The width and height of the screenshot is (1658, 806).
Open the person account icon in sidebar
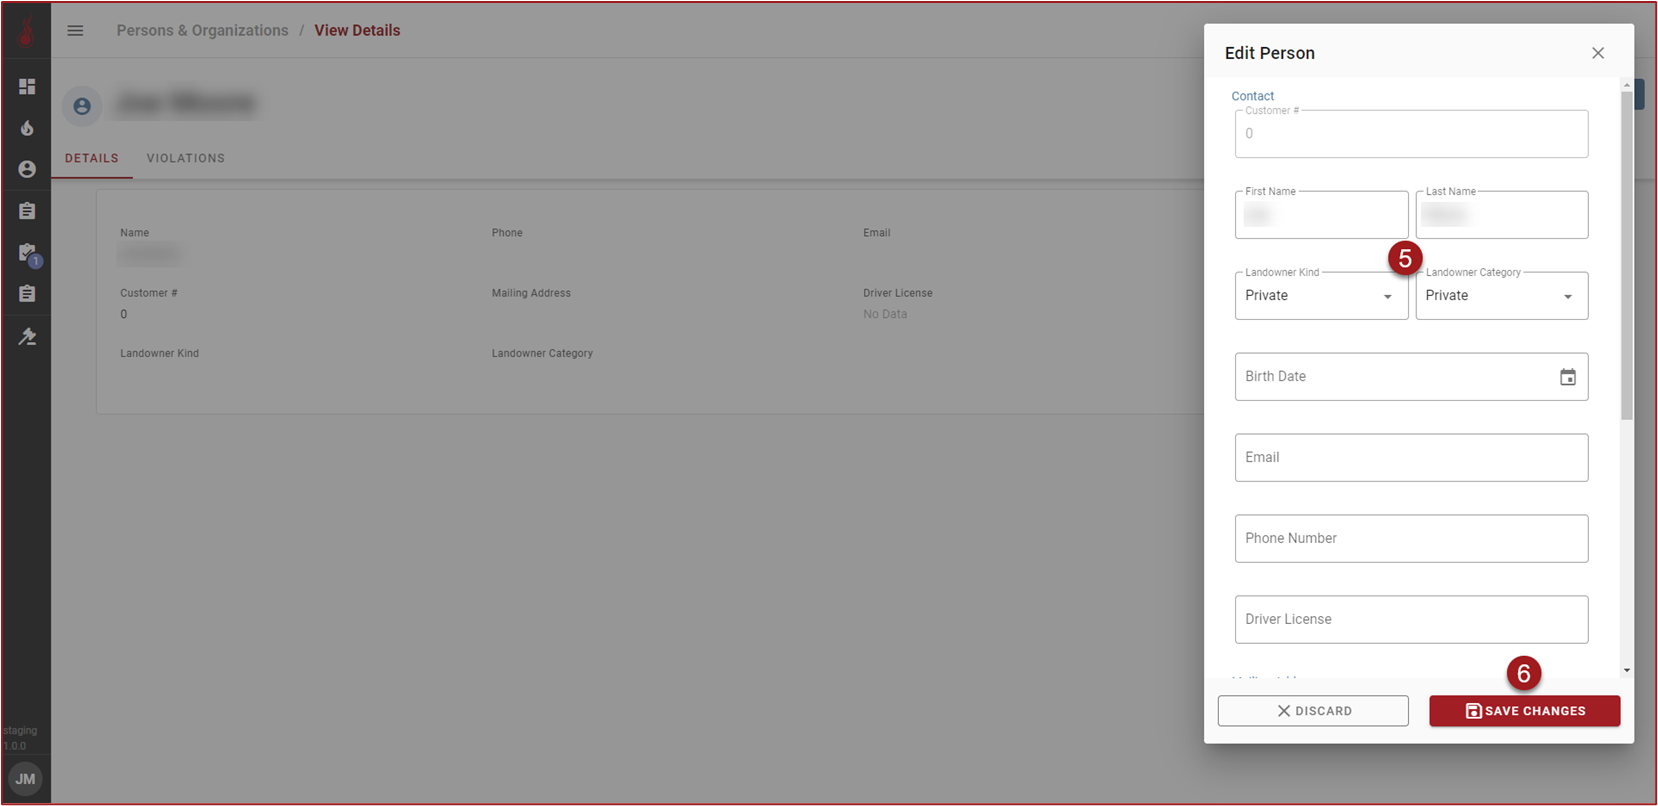click(27, 169)
